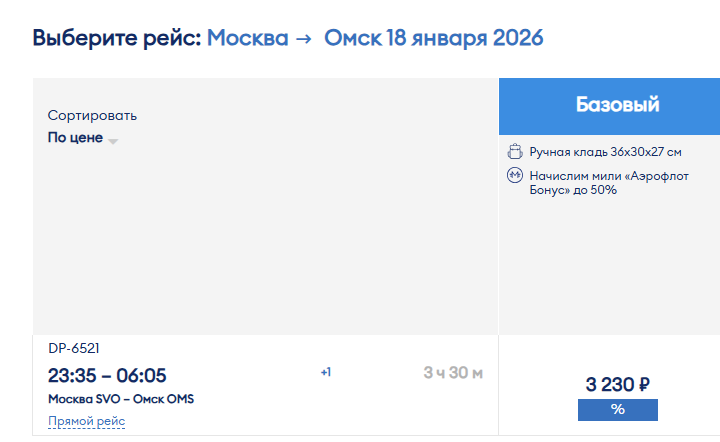
Task: Click the percent discount badge
Action: tap(618, 409)
